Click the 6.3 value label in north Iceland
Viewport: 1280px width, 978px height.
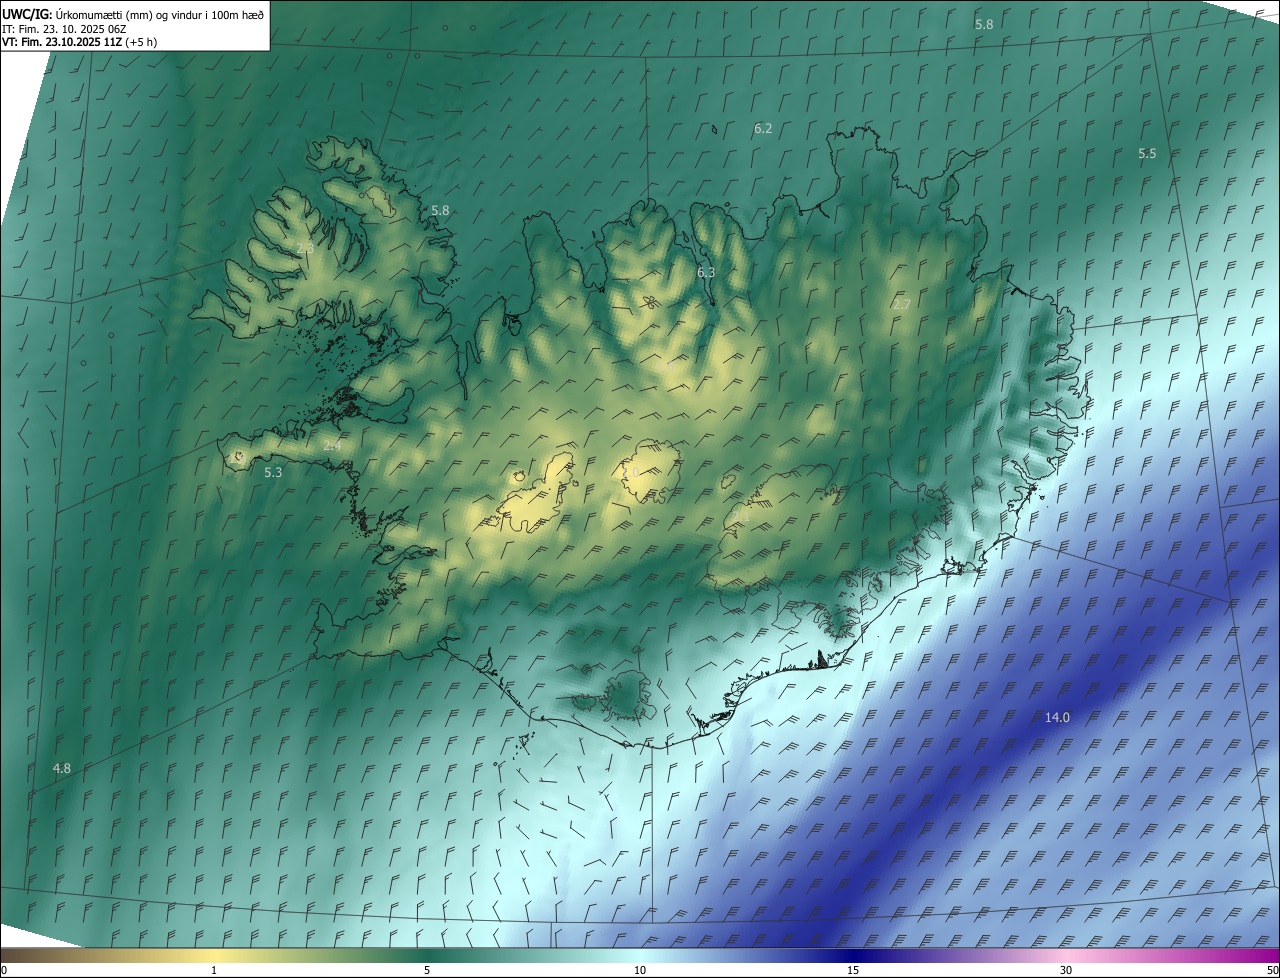pyautogui.click(x=706, y=272)
